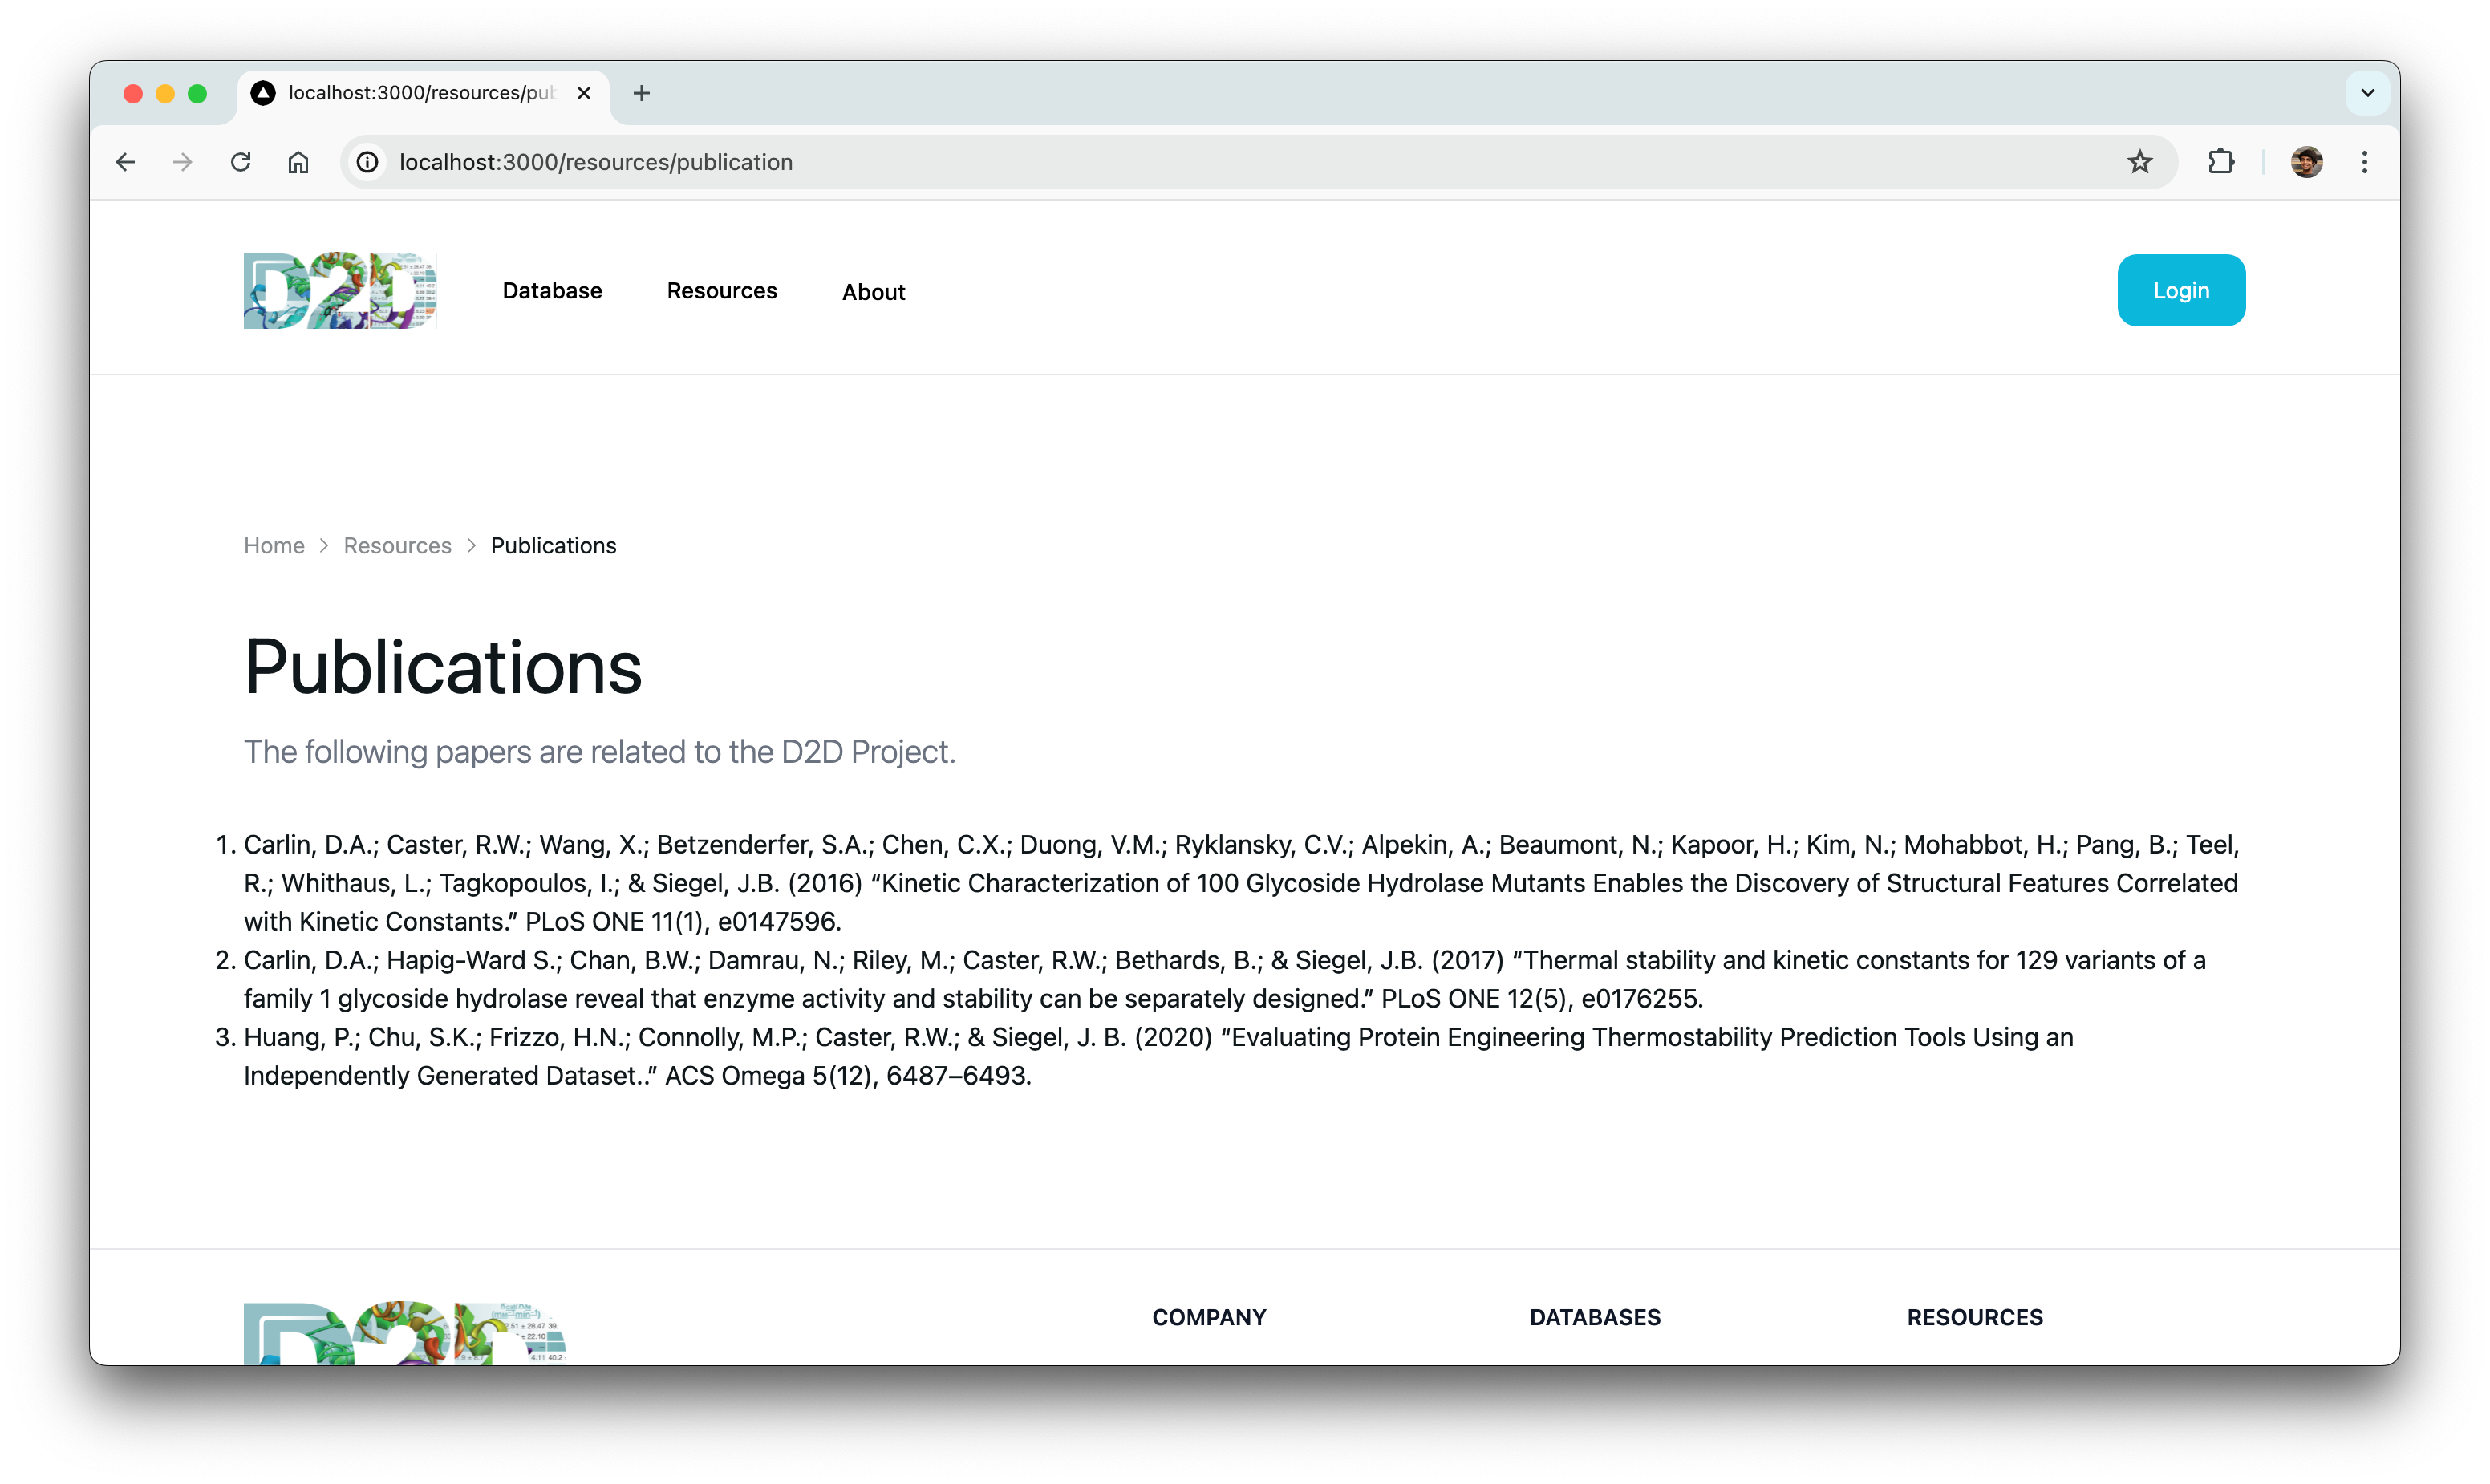
Task: Open the Chrome profile avatar
Action: click(2306, 162)
